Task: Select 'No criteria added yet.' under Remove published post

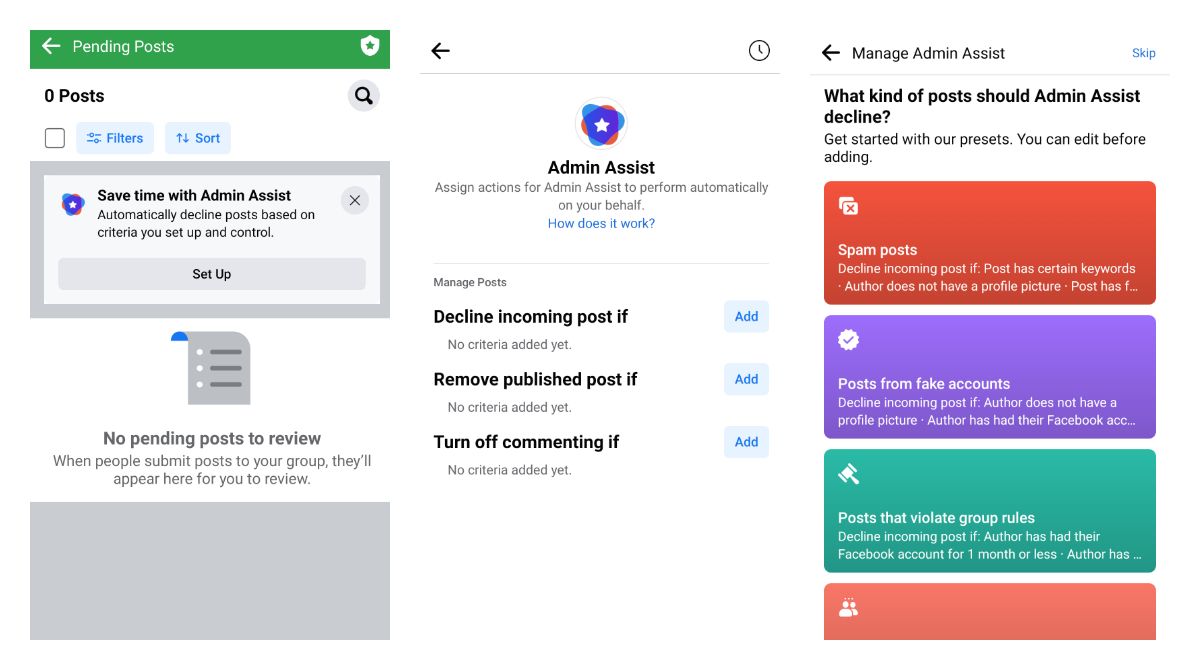Action: point(510,407)
